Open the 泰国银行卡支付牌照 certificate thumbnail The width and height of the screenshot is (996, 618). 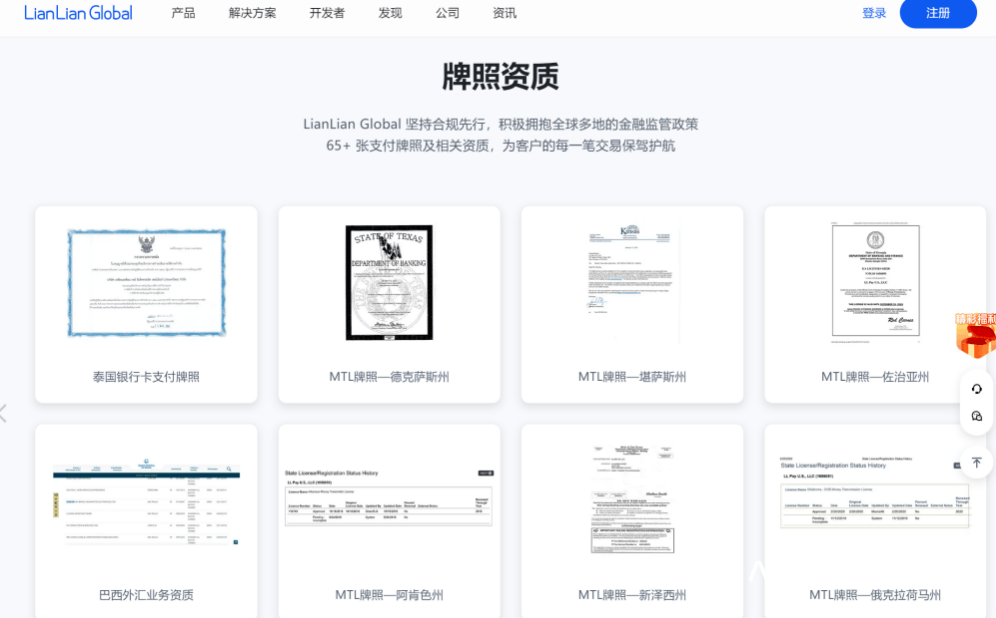pos(147,283)
